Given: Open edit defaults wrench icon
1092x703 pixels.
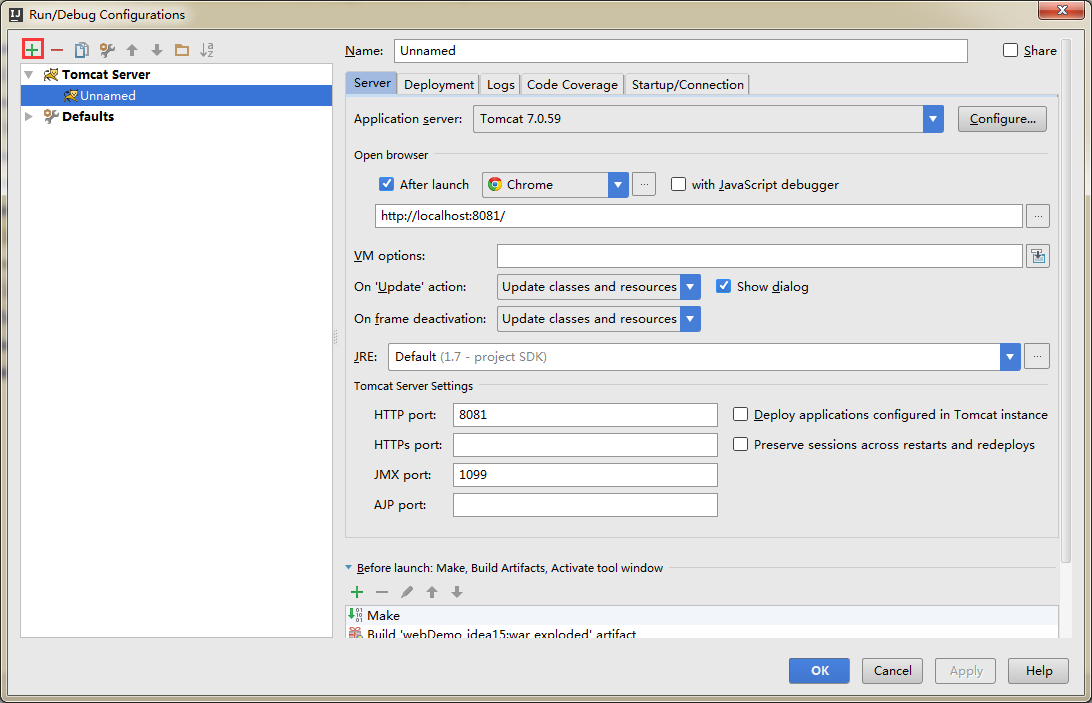Looking at the screenshot, I should coord(107,50).
